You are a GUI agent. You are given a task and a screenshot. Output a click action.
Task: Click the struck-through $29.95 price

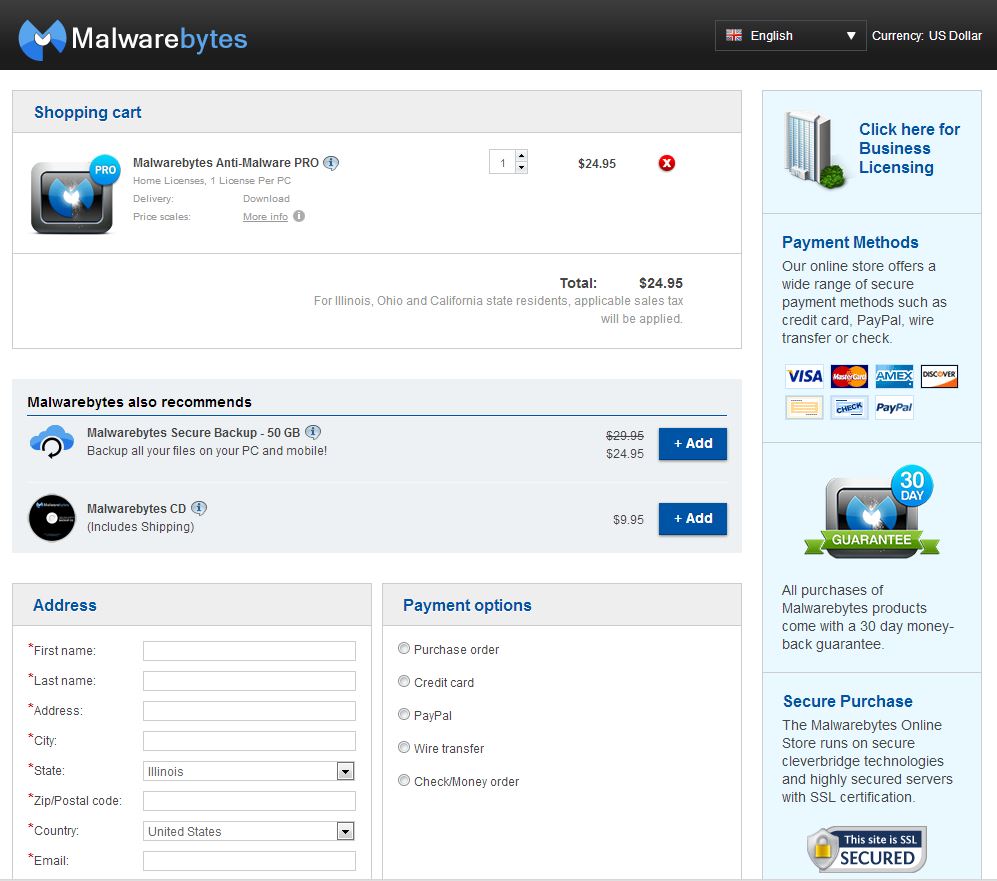(x=624, y=435)
